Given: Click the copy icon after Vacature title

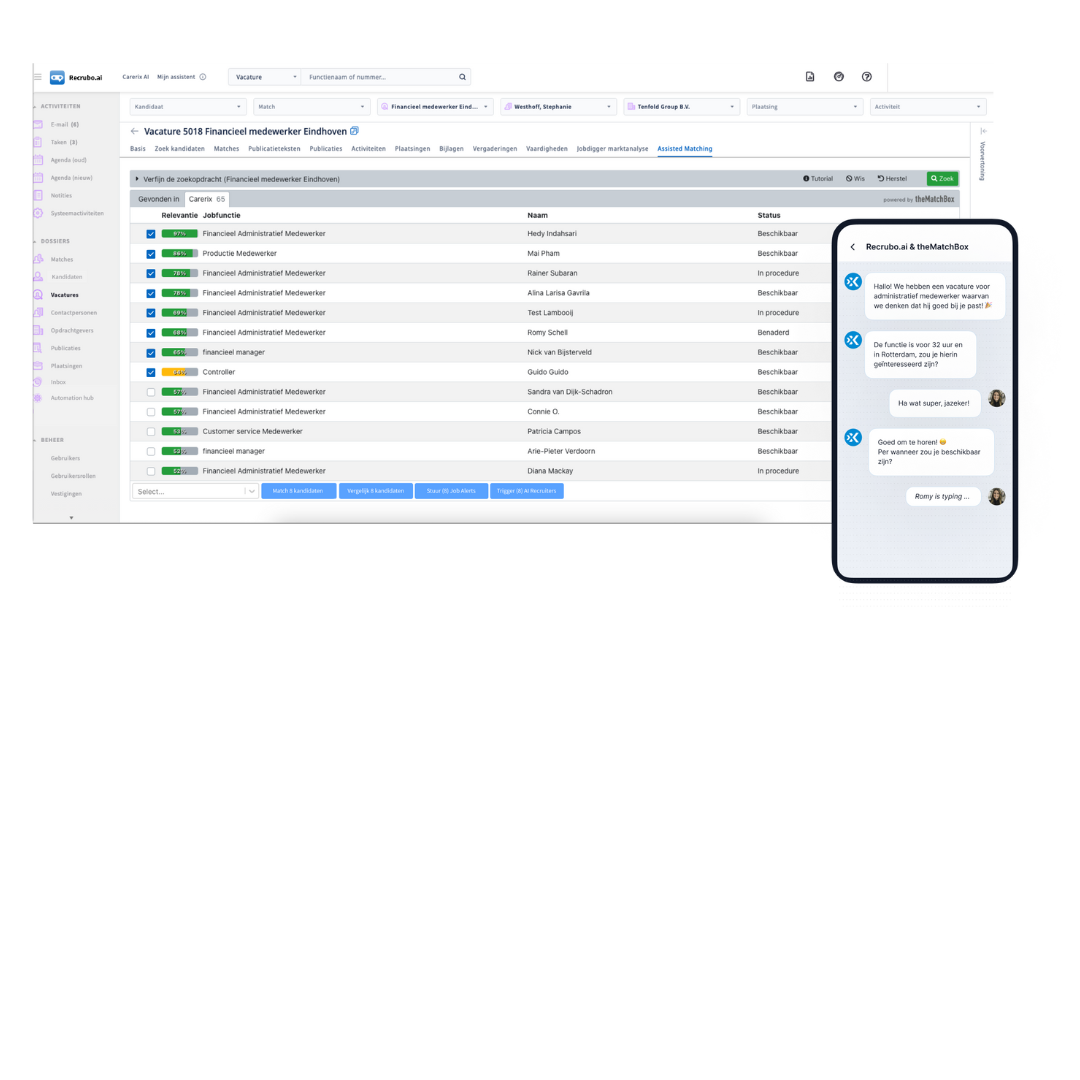Looking at the screenshot, I should click(354, 131).
